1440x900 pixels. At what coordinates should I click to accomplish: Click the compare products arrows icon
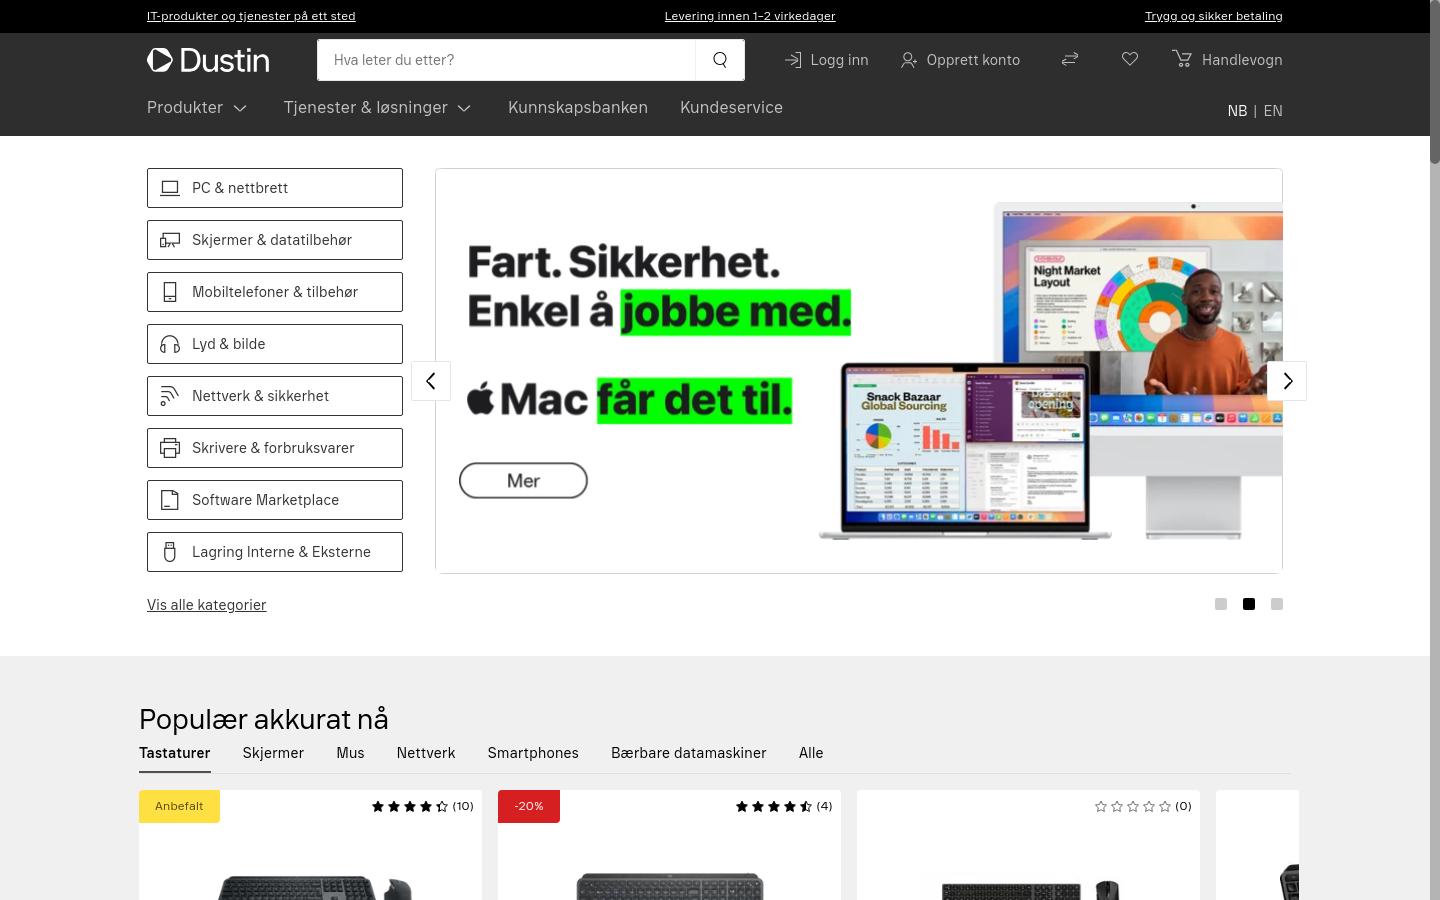point(1070,60)
